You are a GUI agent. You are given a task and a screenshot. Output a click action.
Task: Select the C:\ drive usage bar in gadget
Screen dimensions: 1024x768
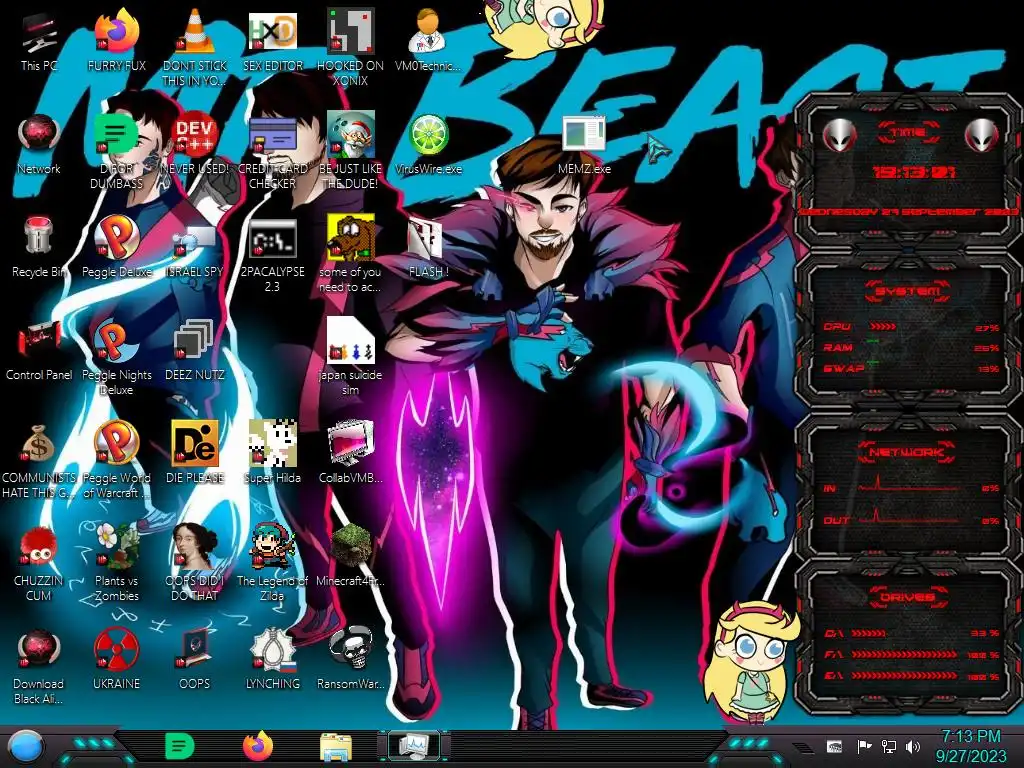point(912,633)
